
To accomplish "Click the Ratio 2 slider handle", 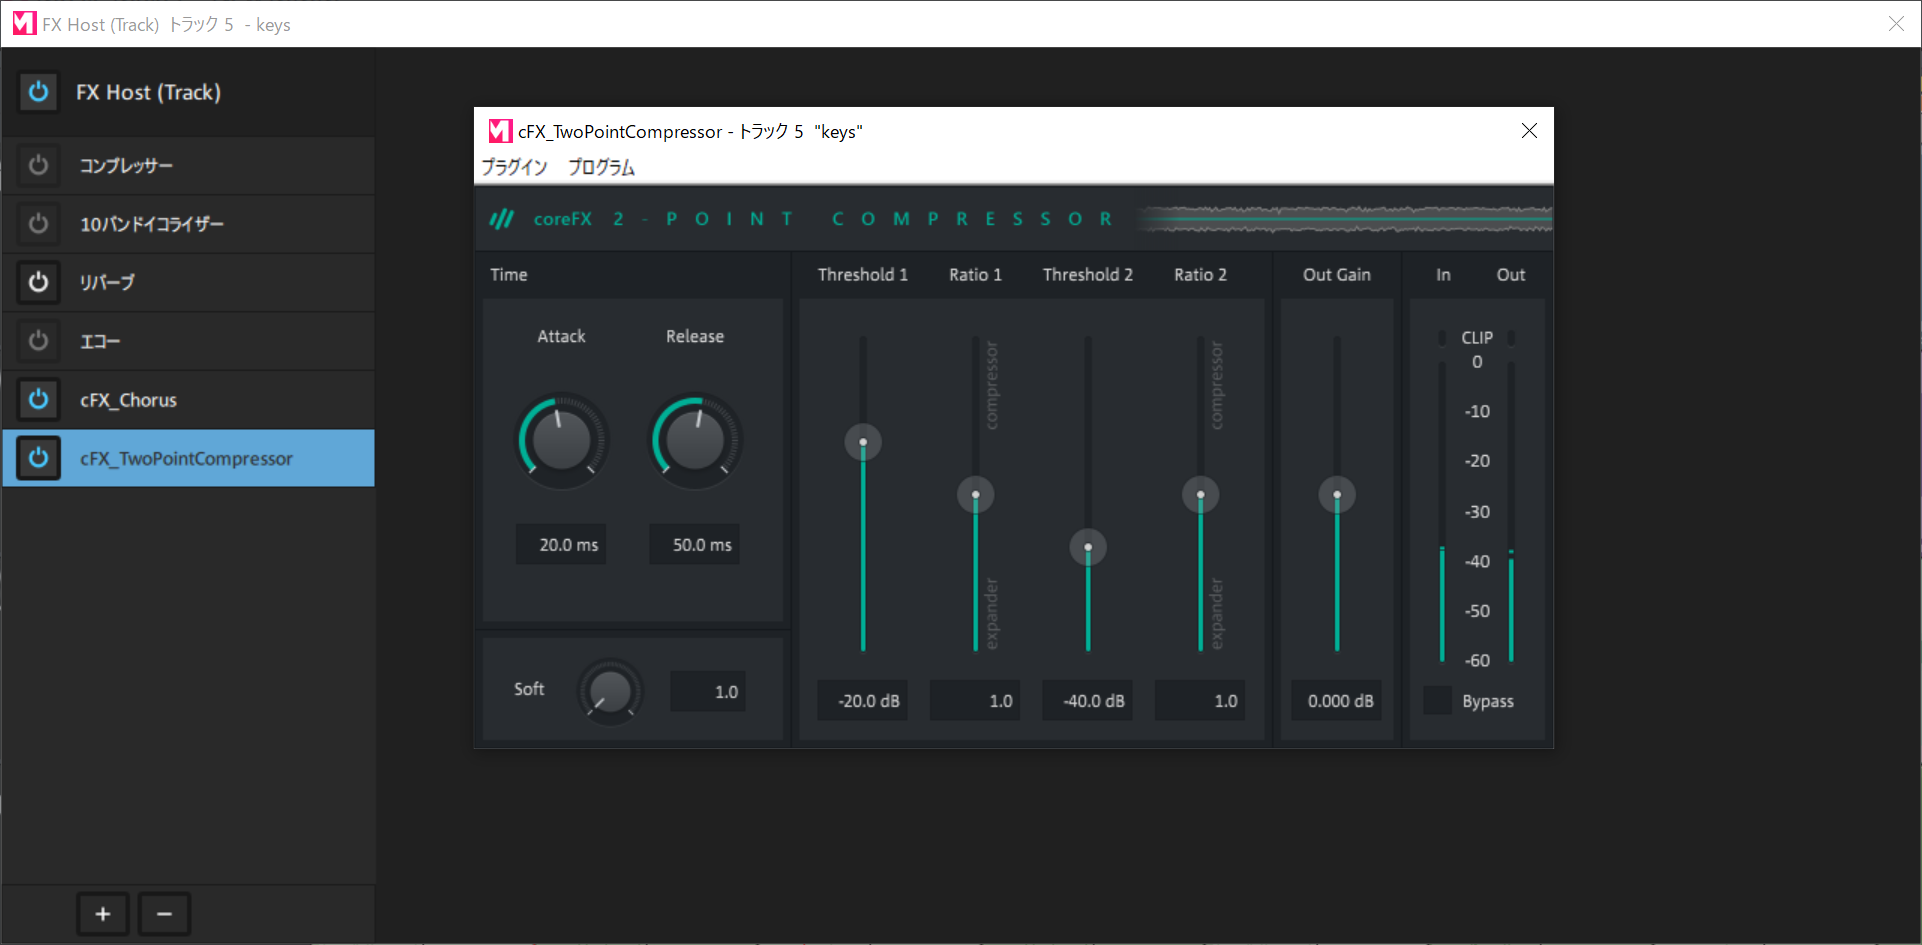I will tap(1201, 495).
